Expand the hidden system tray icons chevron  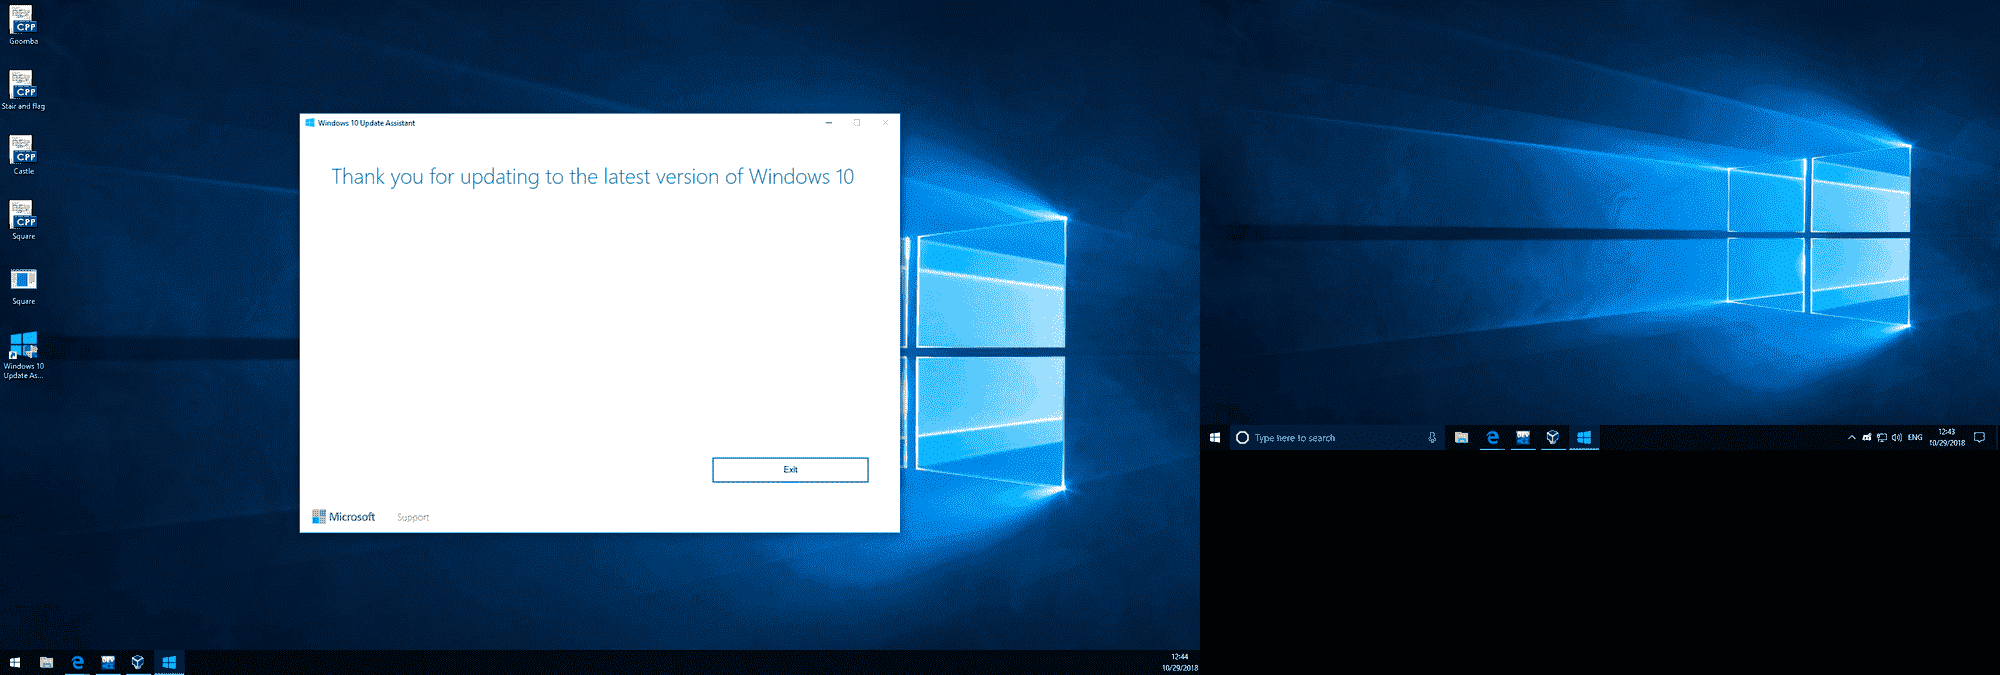pyautogui.click(x=1852, y=437)
